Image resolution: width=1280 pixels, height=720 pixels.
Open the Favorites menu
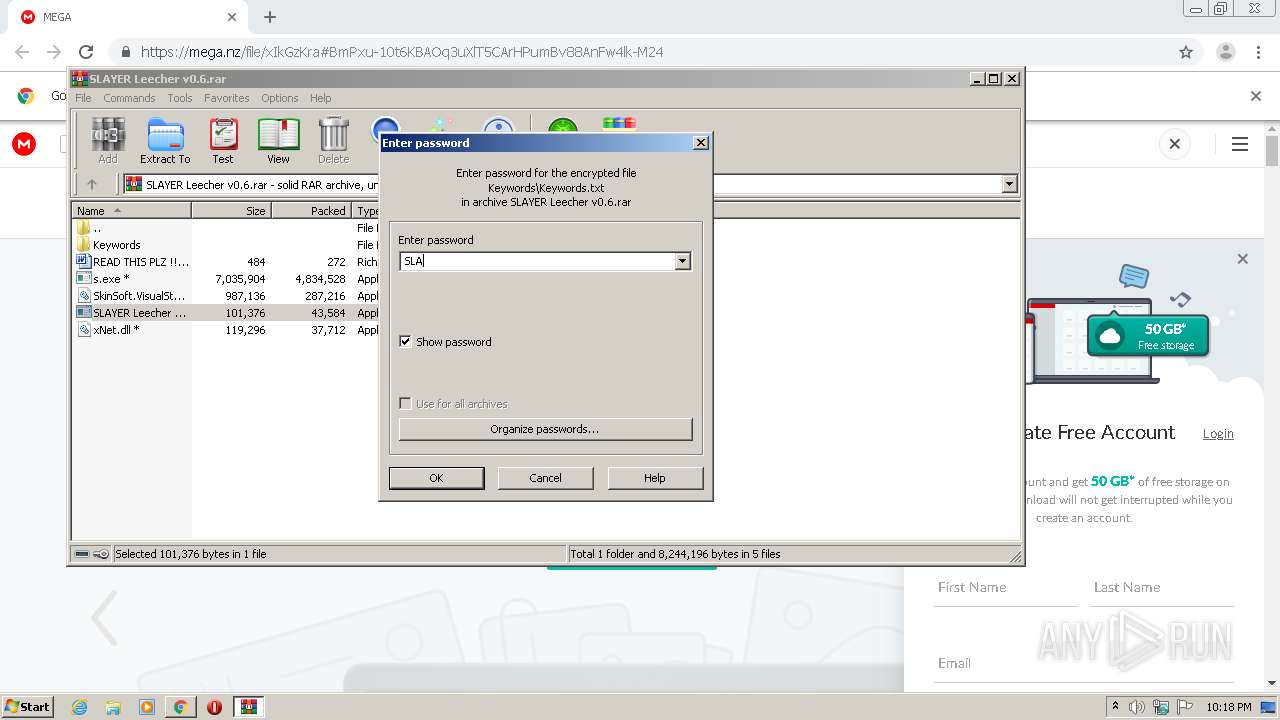coord(227,98)
